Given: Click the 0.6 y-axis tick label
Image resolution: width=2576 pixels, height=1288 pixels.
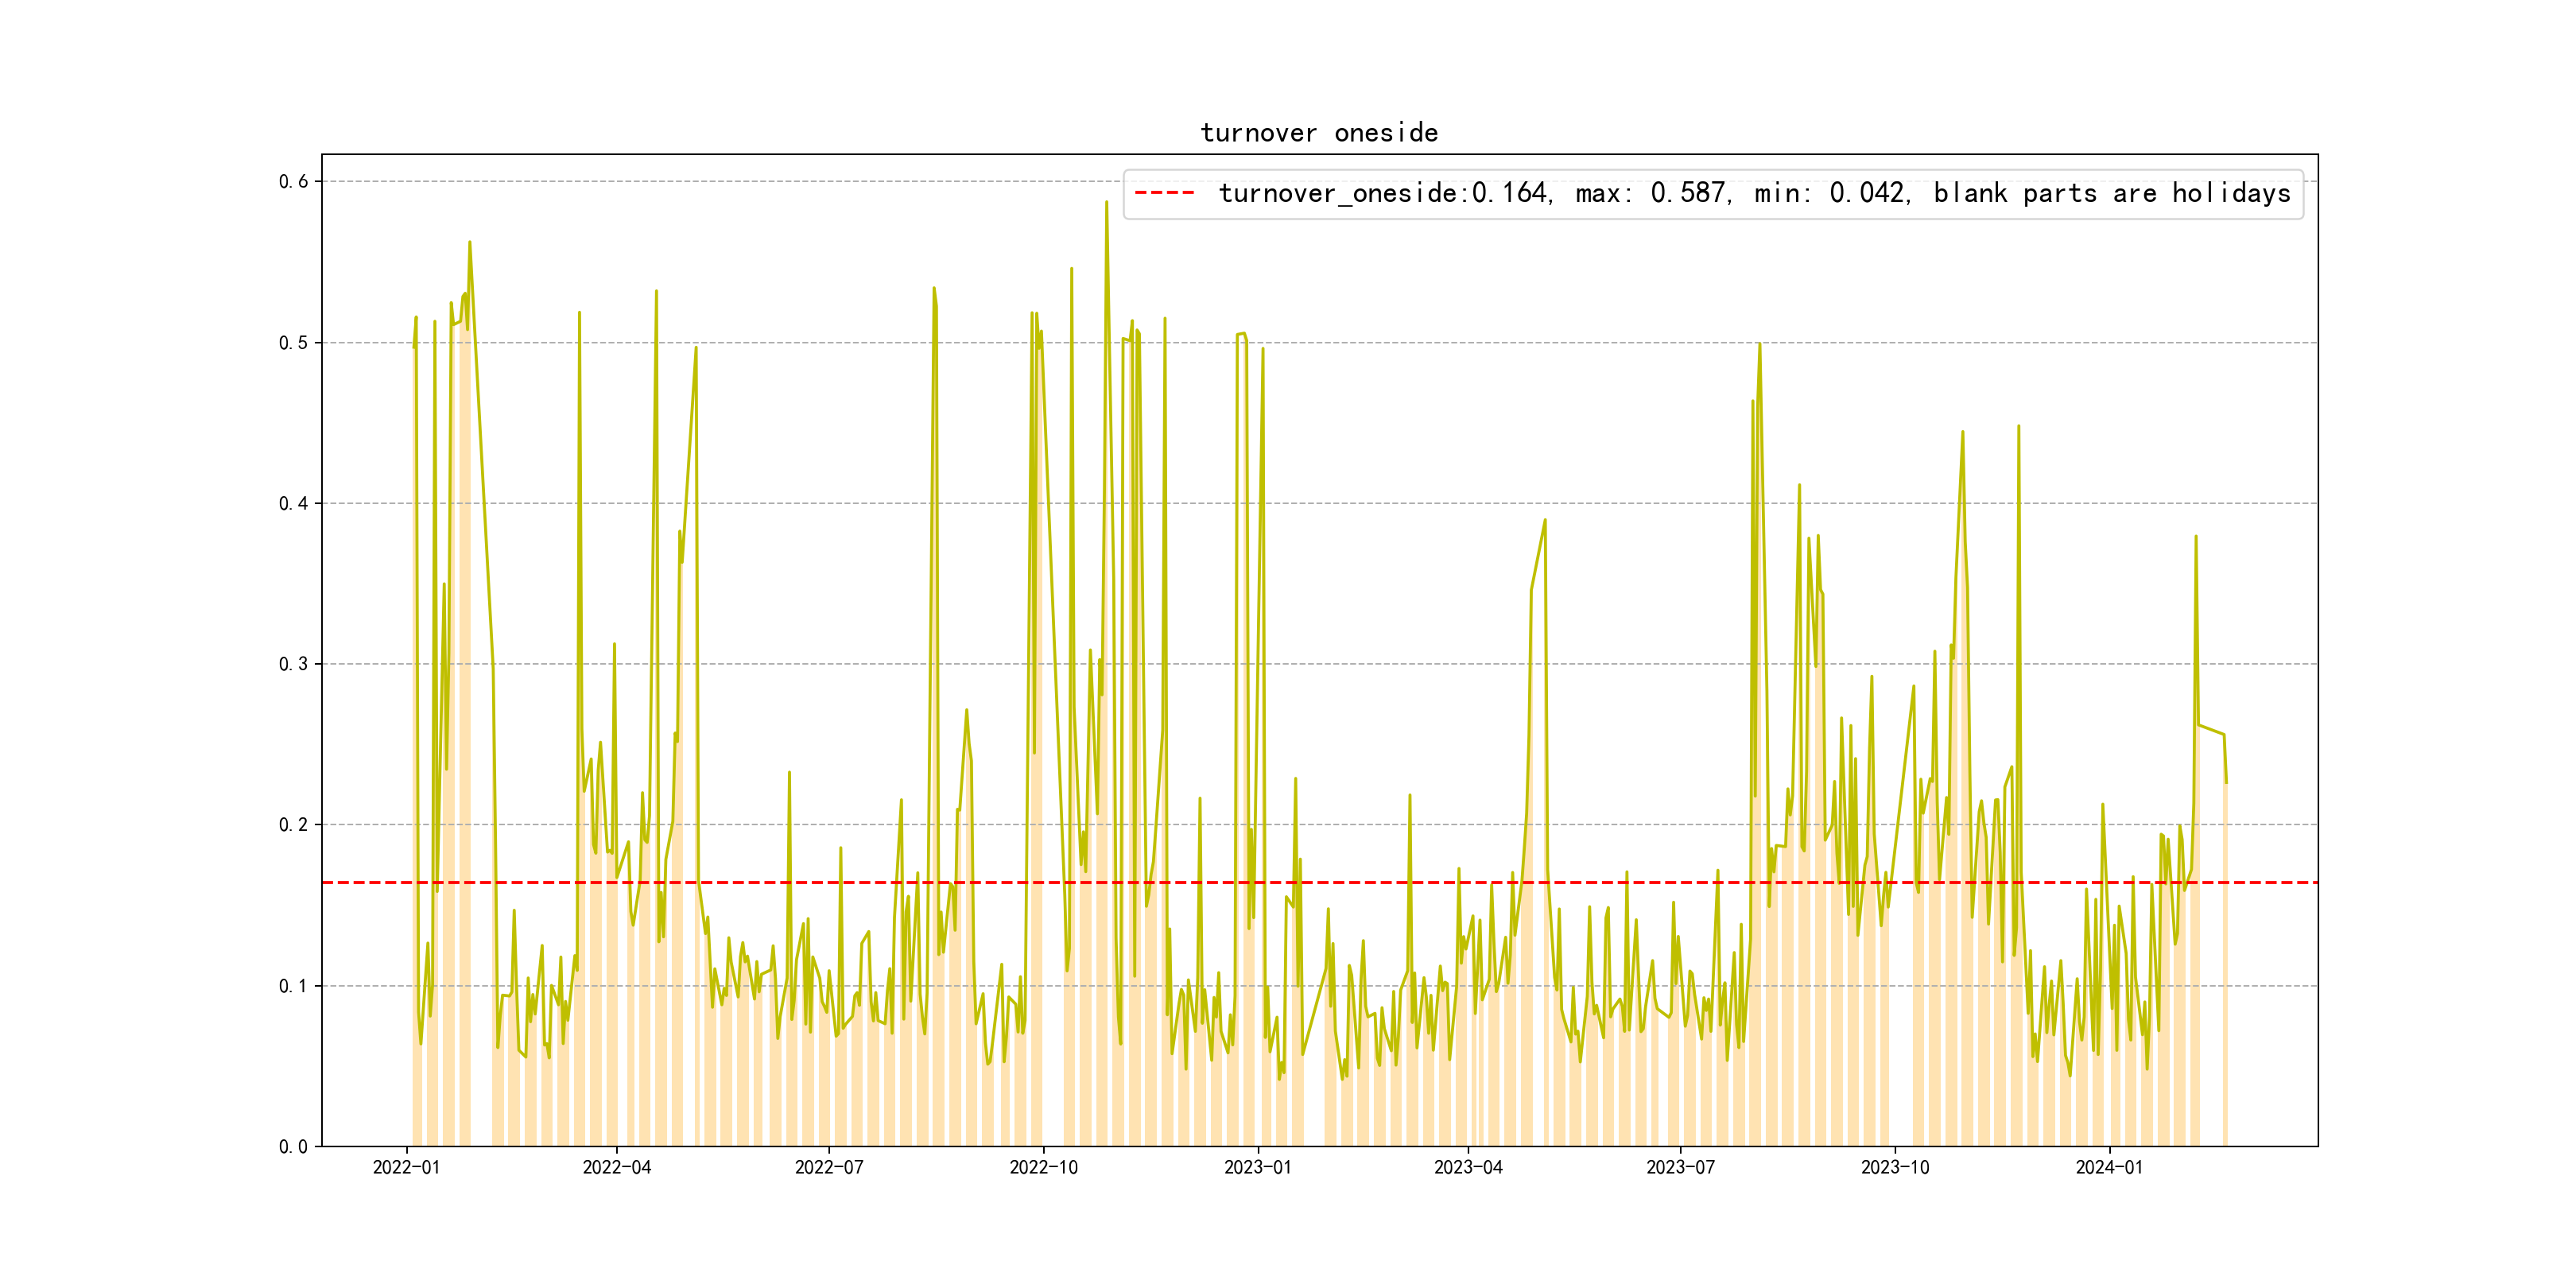Looking at the screenshot, I should click(x=293, y=181).
